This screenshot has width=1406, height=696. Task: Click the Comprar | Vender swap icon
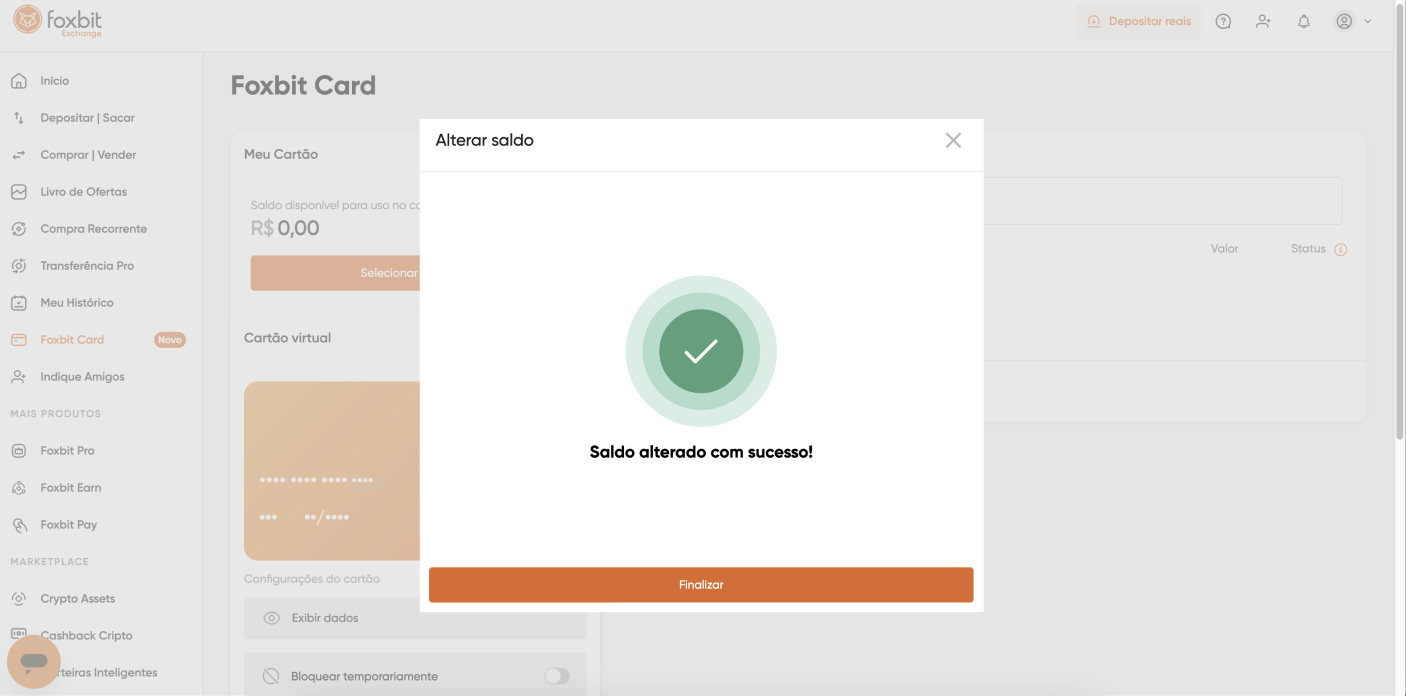[x=18, y=155]
